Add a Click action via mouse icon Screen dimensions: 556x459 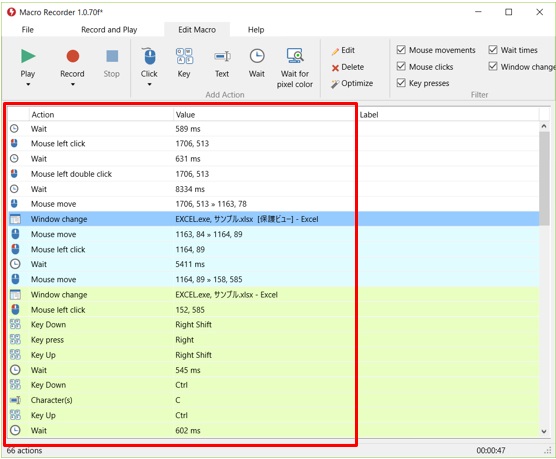click(x=149, y=56)
